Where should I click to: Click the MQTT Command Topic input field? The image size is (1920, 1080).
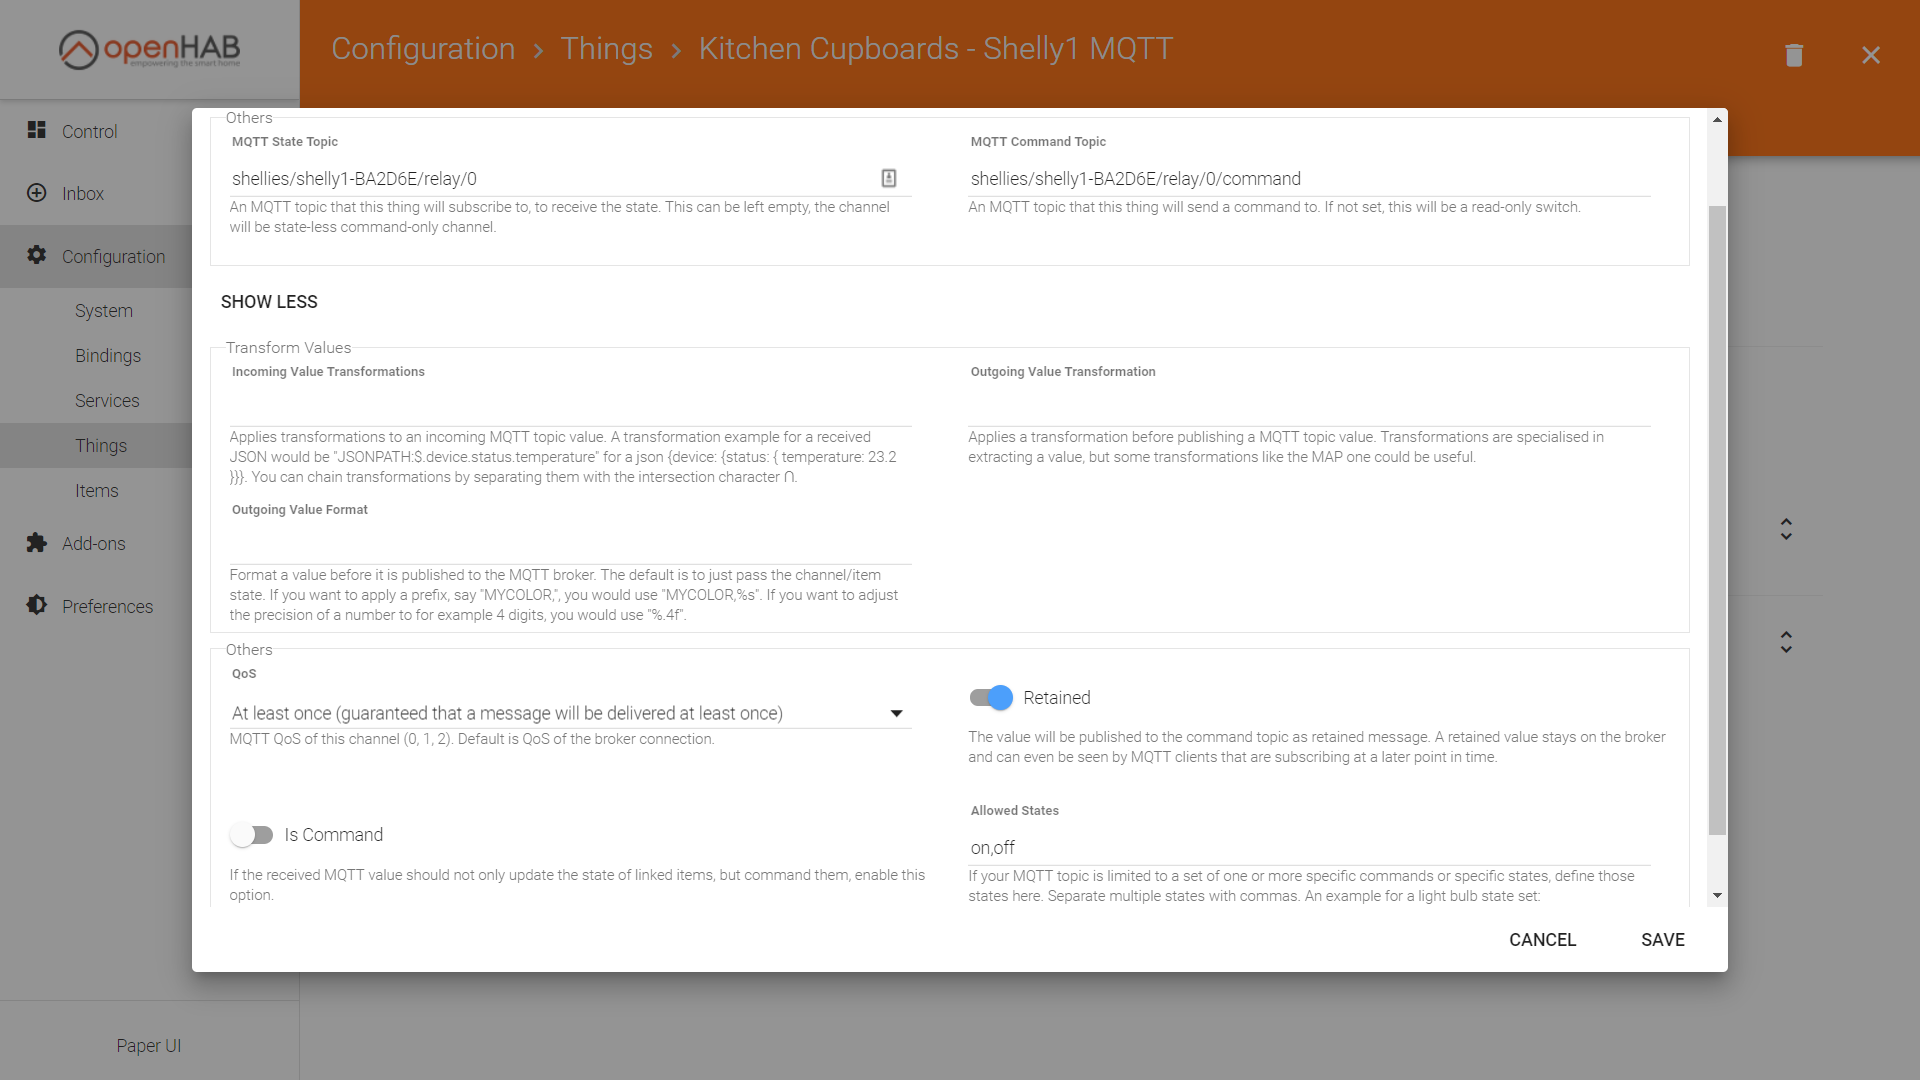(x=1309, y=179)
